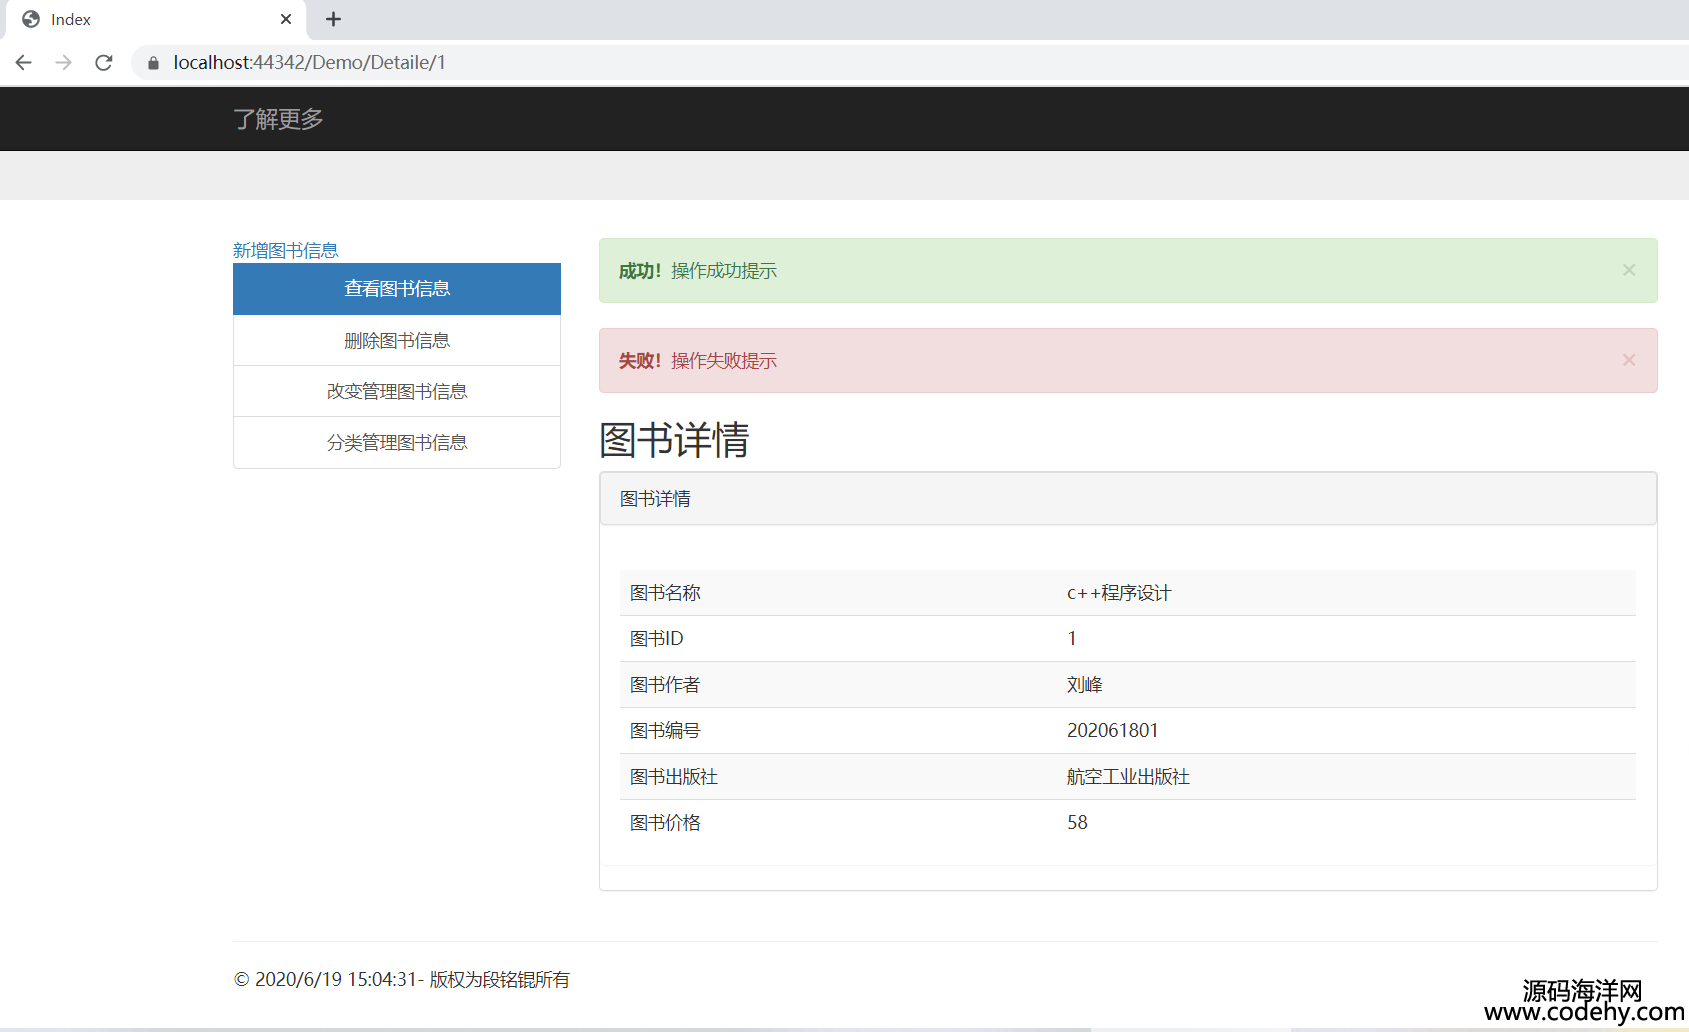The width and height of the screenshot is (1689, 1032).
Task: Dismiss the red failure alert
Action: click(x=1628, y=360)
